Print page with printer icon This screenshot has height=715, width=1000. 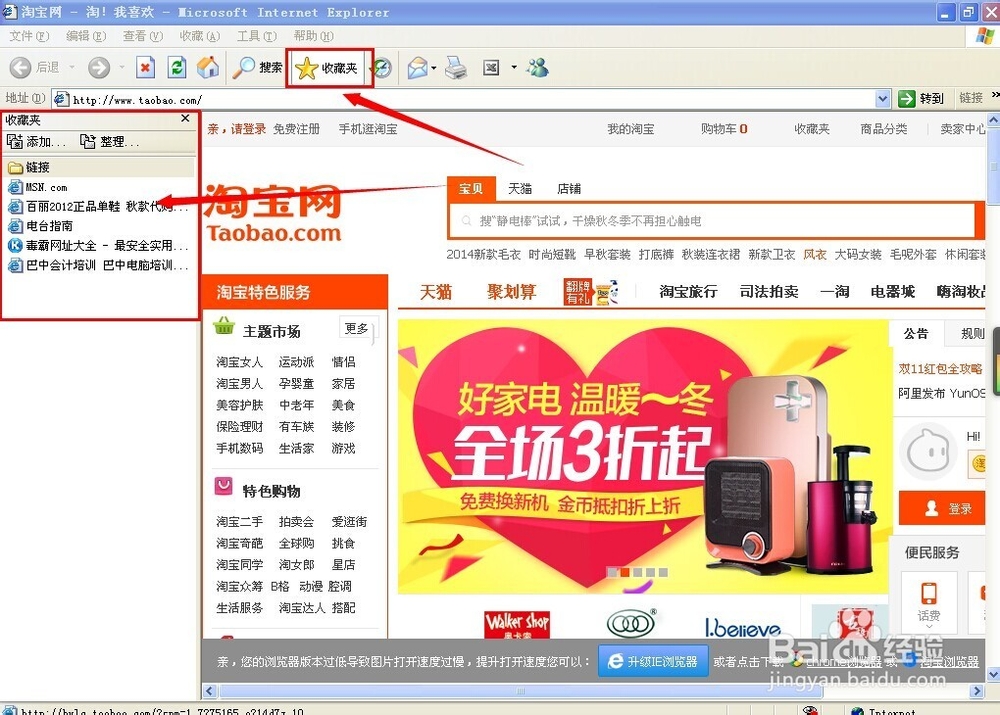[456, 68]
